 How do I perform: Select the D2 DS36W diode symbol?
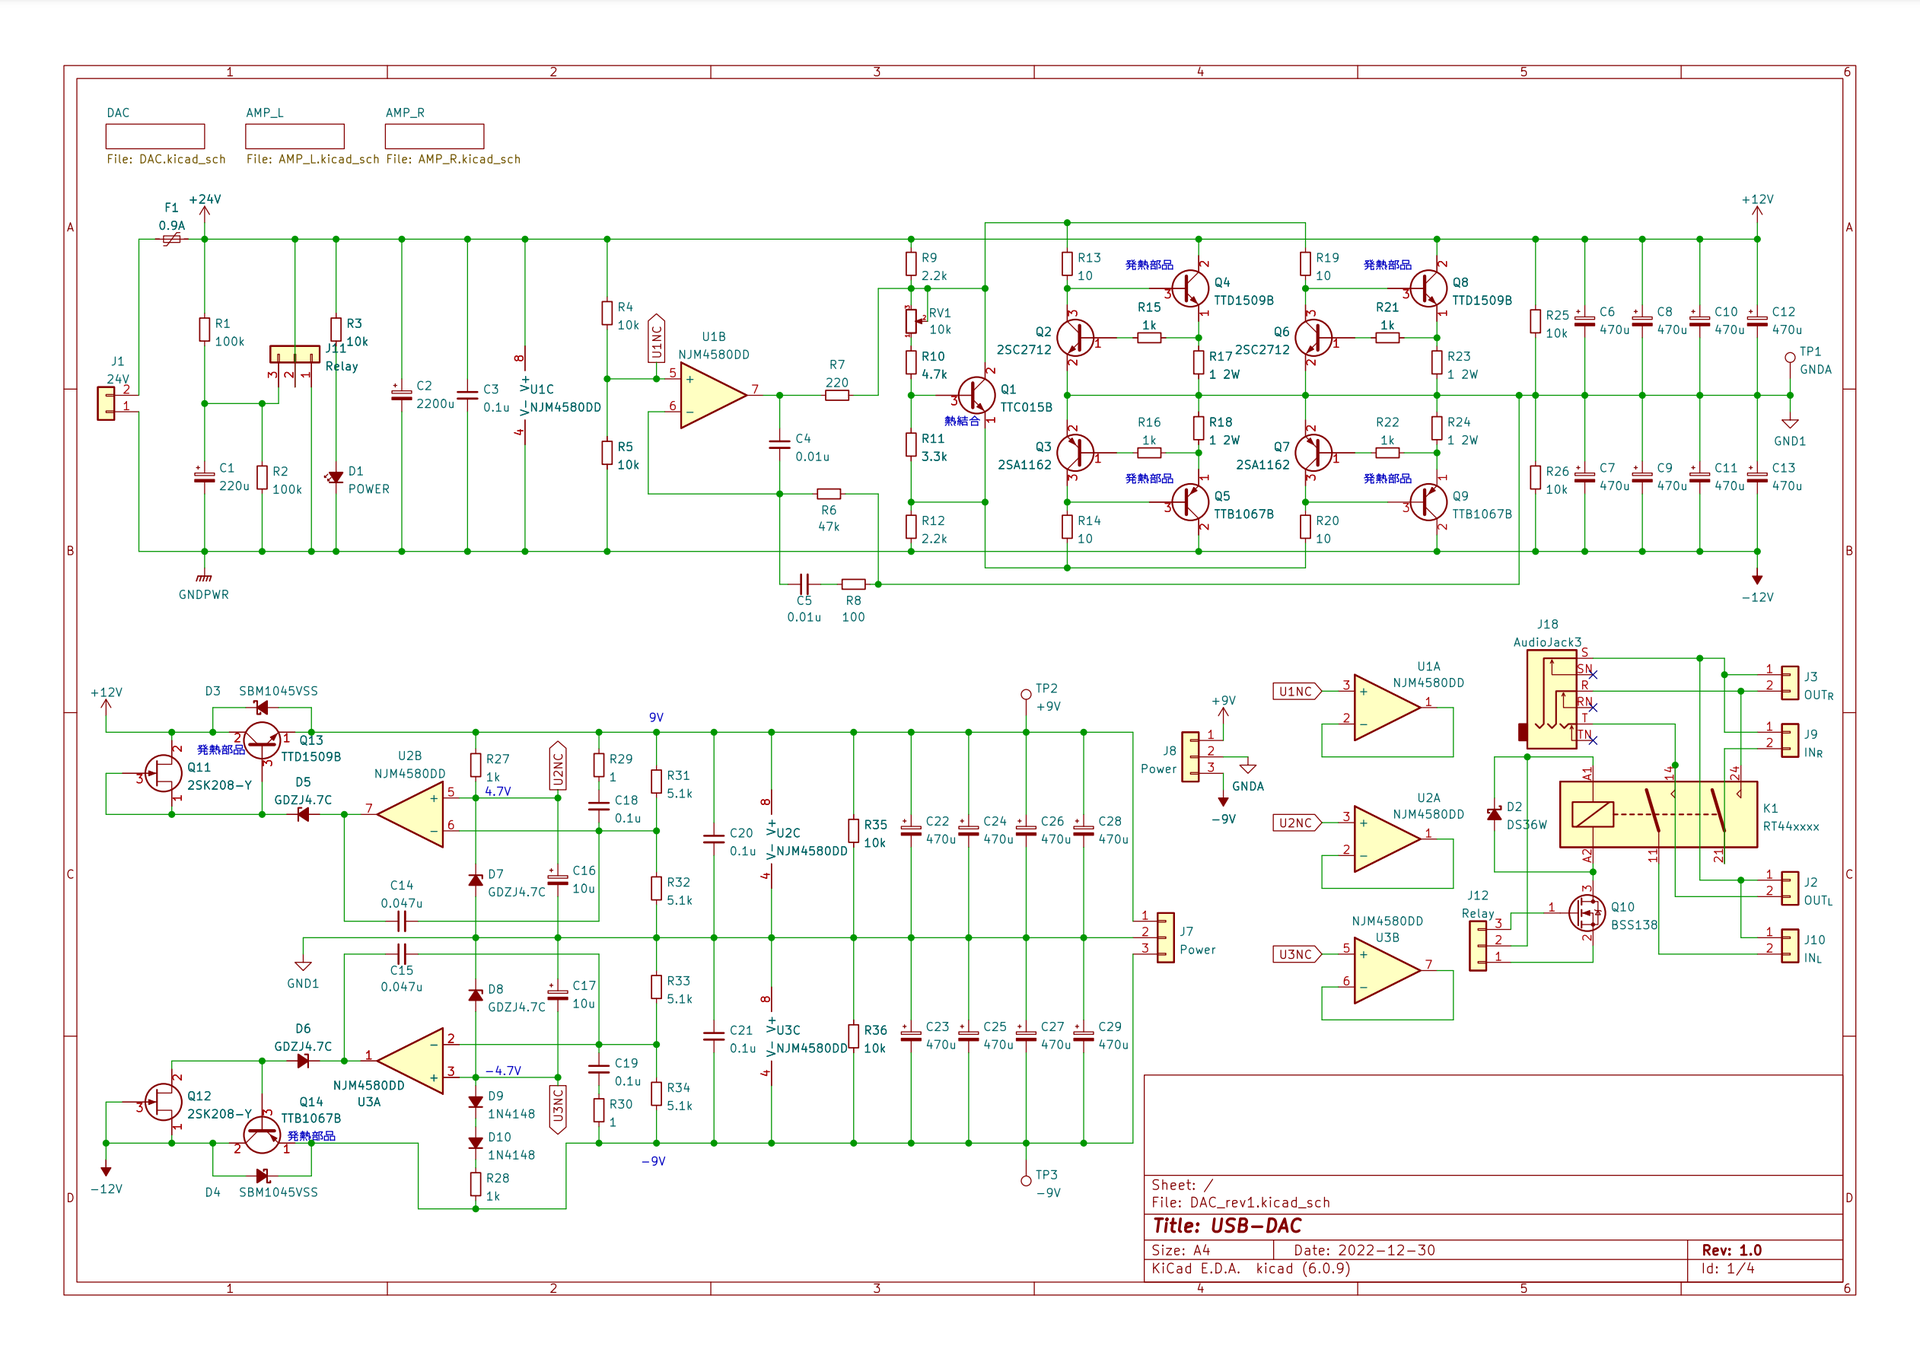1494,815
